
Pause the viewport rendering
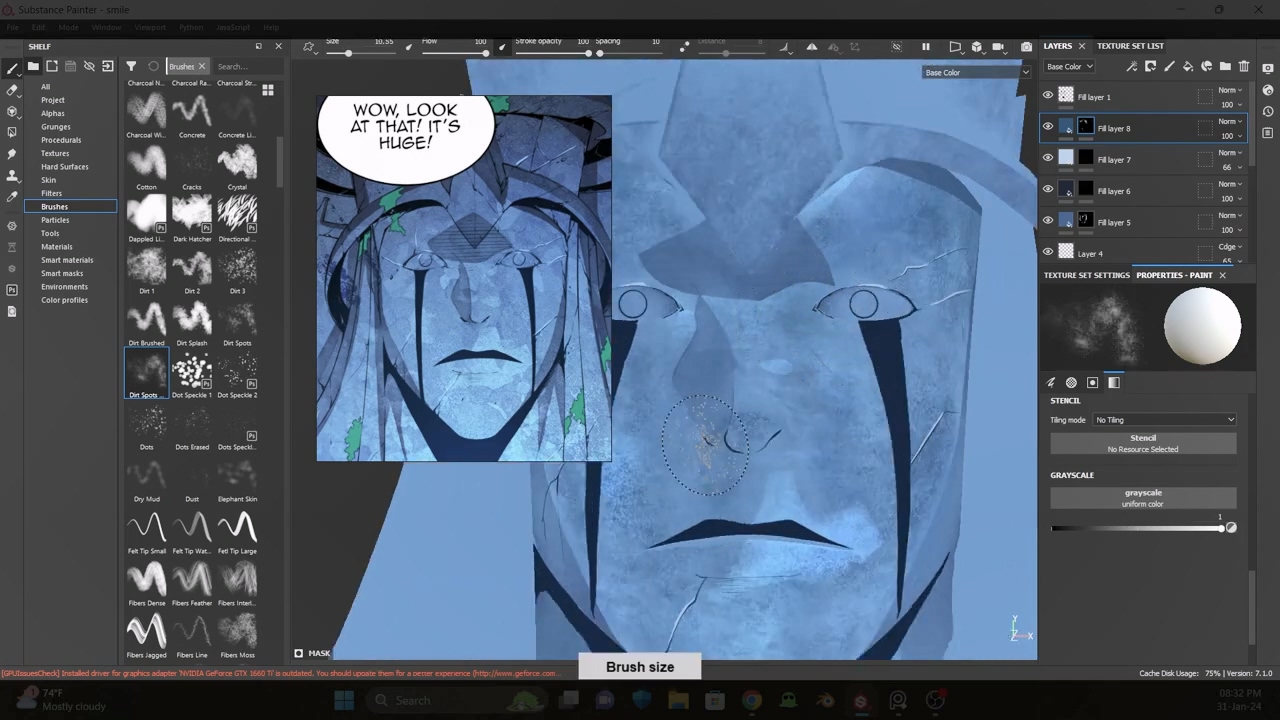tap(926, 47)
